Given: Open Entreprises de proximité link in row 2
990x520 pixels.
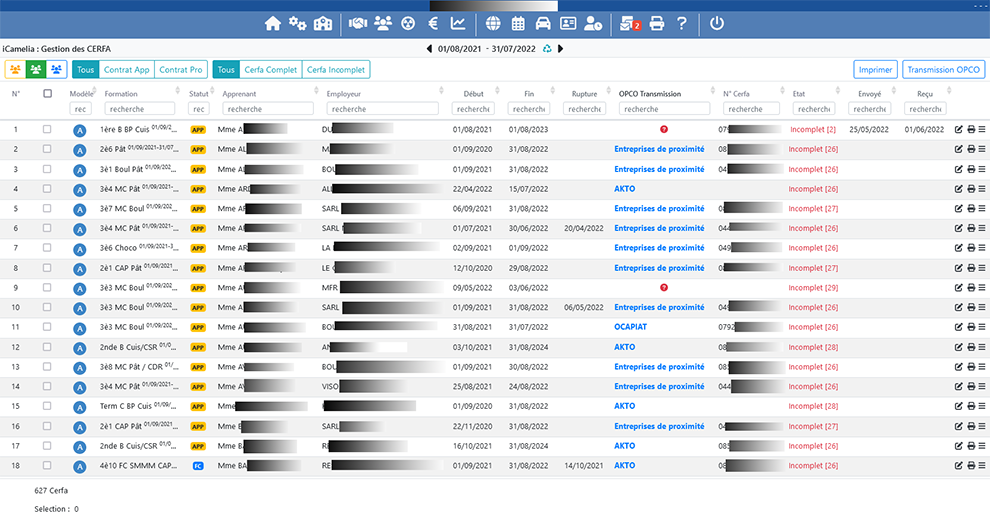Looking at the screenshot, I should (659, 150).
